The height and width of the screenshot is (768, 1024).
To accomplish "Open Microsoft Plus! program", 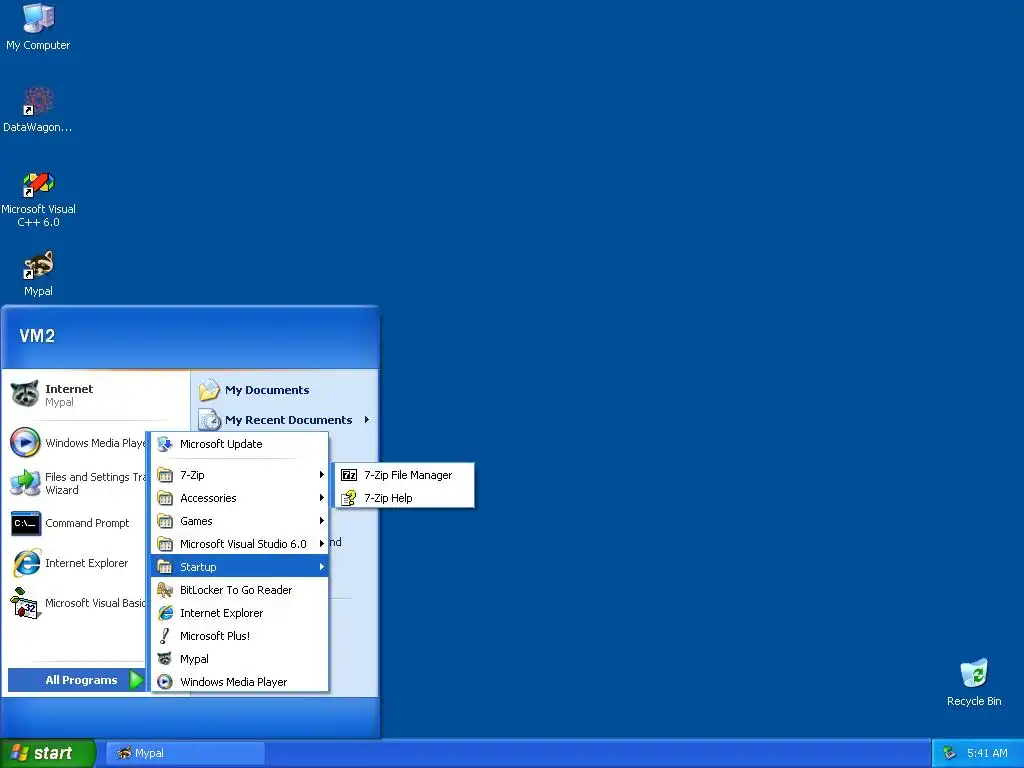I will click(239, 636).
